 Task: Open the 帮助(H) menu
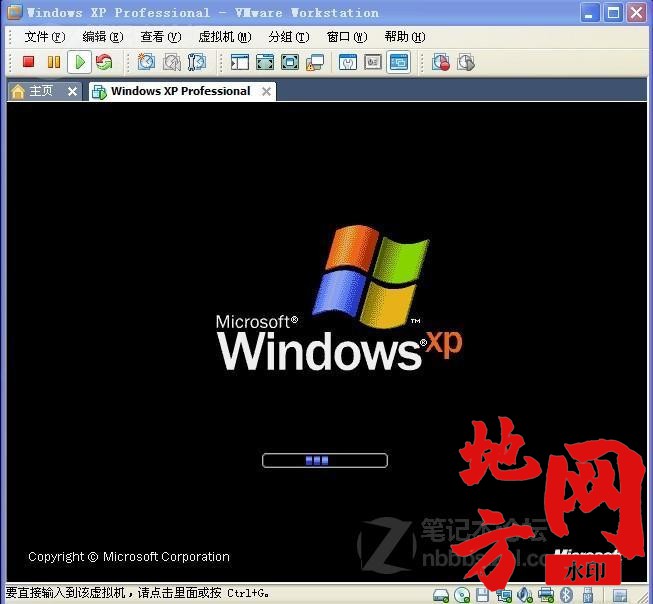pyautogui.click(x=405, y=37)
